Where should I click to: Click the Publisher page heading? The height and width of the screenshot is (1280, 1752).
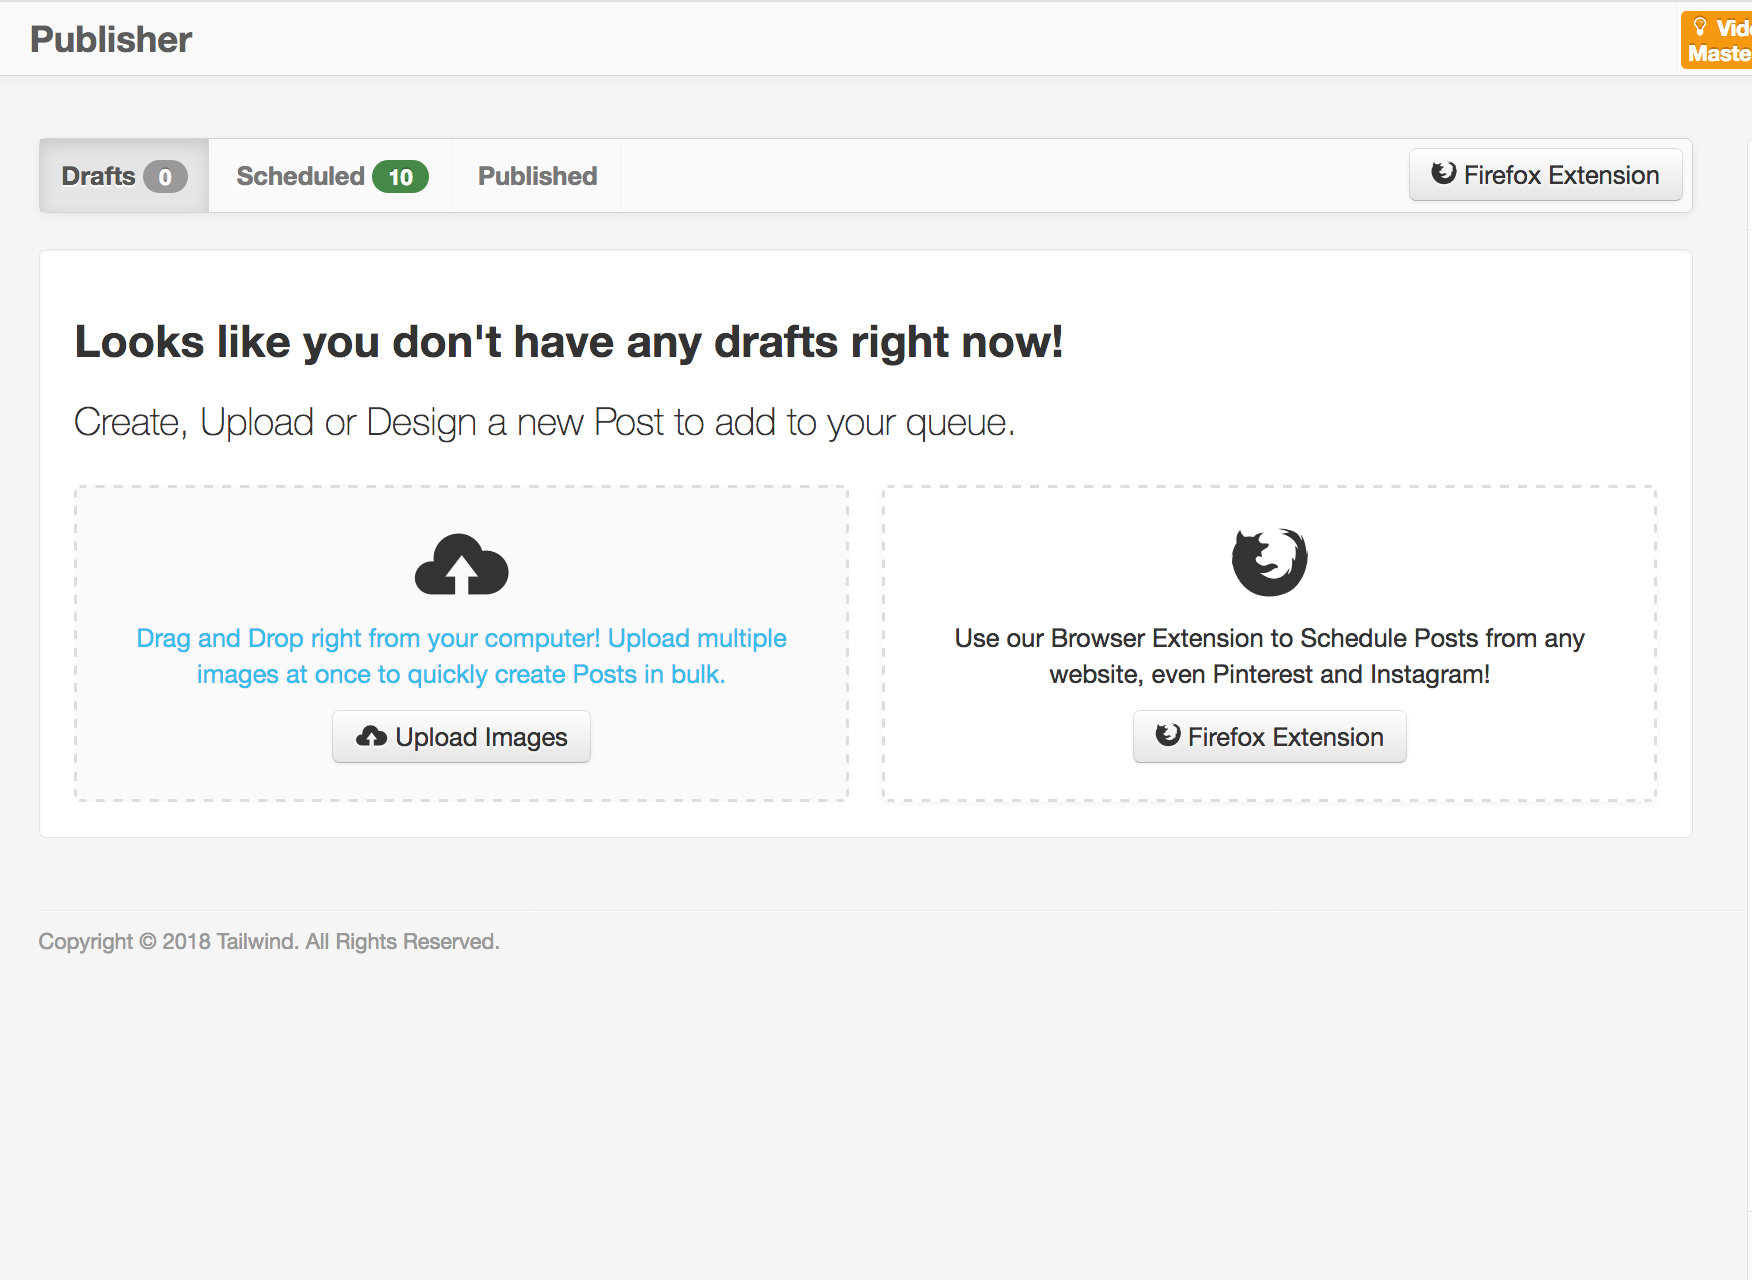110,39
